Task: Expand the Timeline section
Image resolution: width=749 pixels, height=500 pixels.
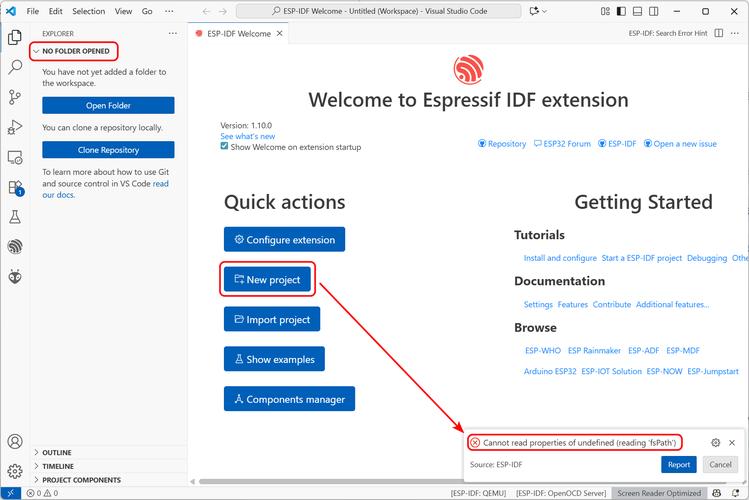Action: click(57, 466)
